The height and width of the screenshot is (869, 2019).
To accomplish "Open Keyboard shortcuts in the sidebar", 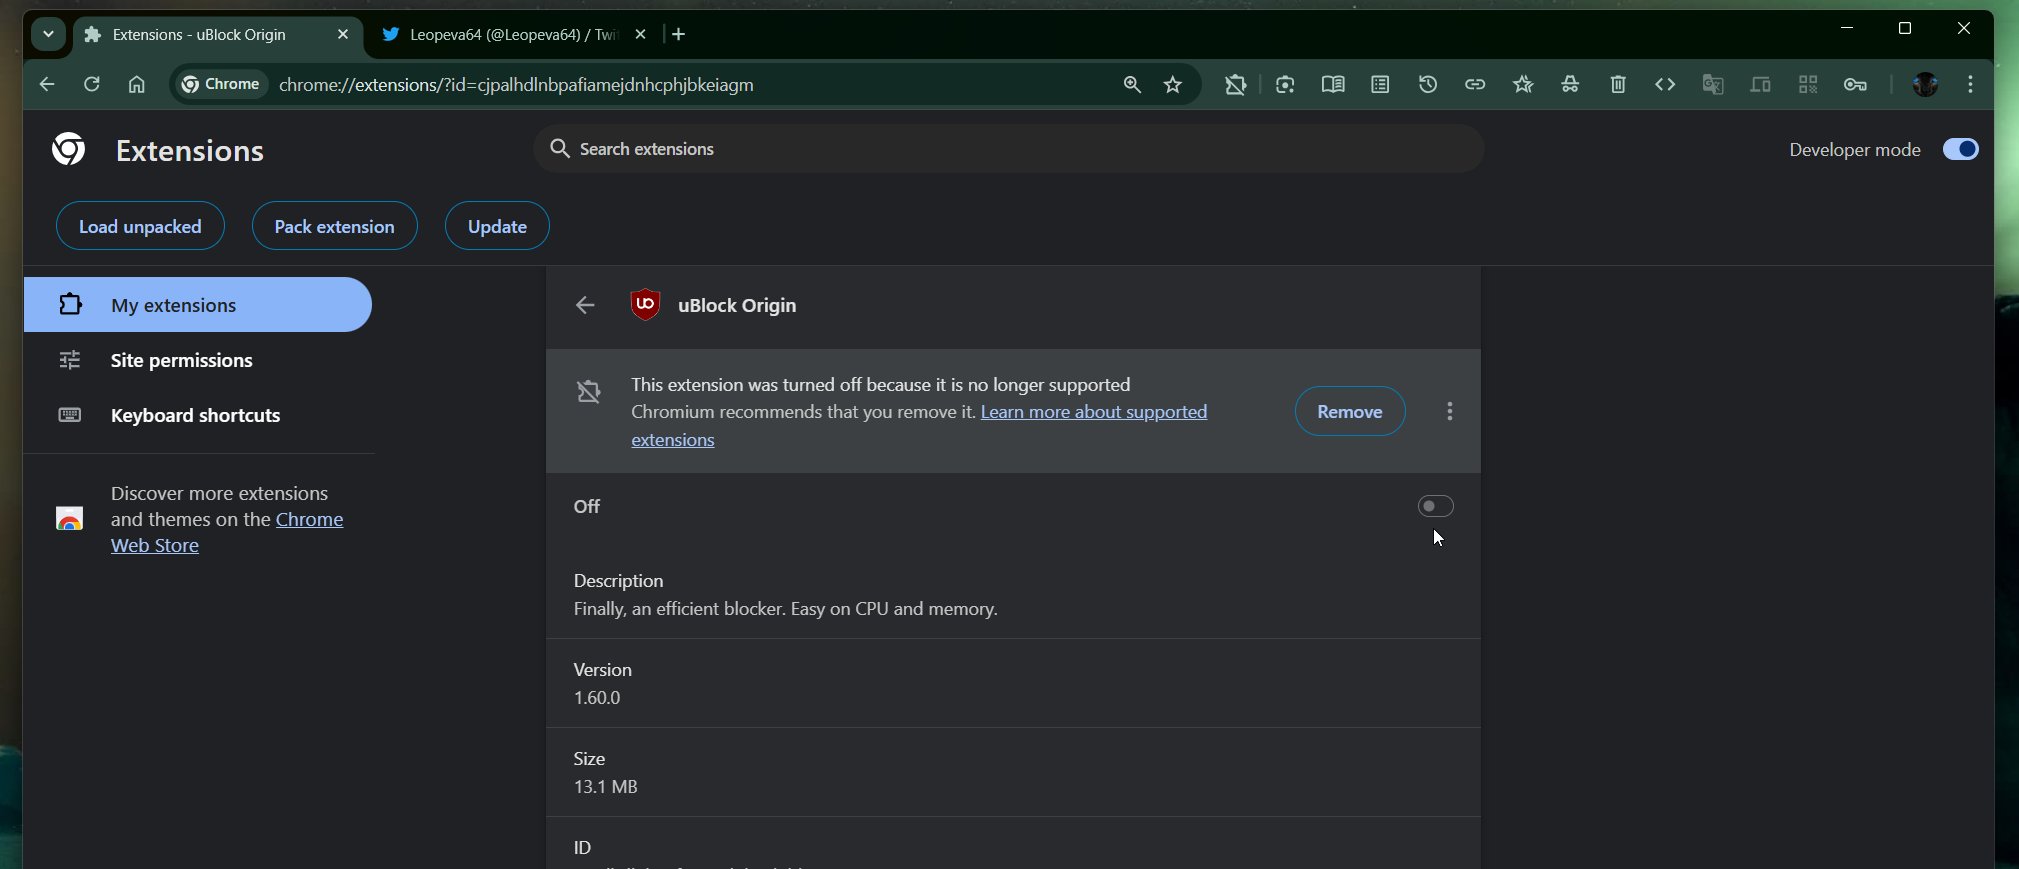I will click(x=195, y=415).
